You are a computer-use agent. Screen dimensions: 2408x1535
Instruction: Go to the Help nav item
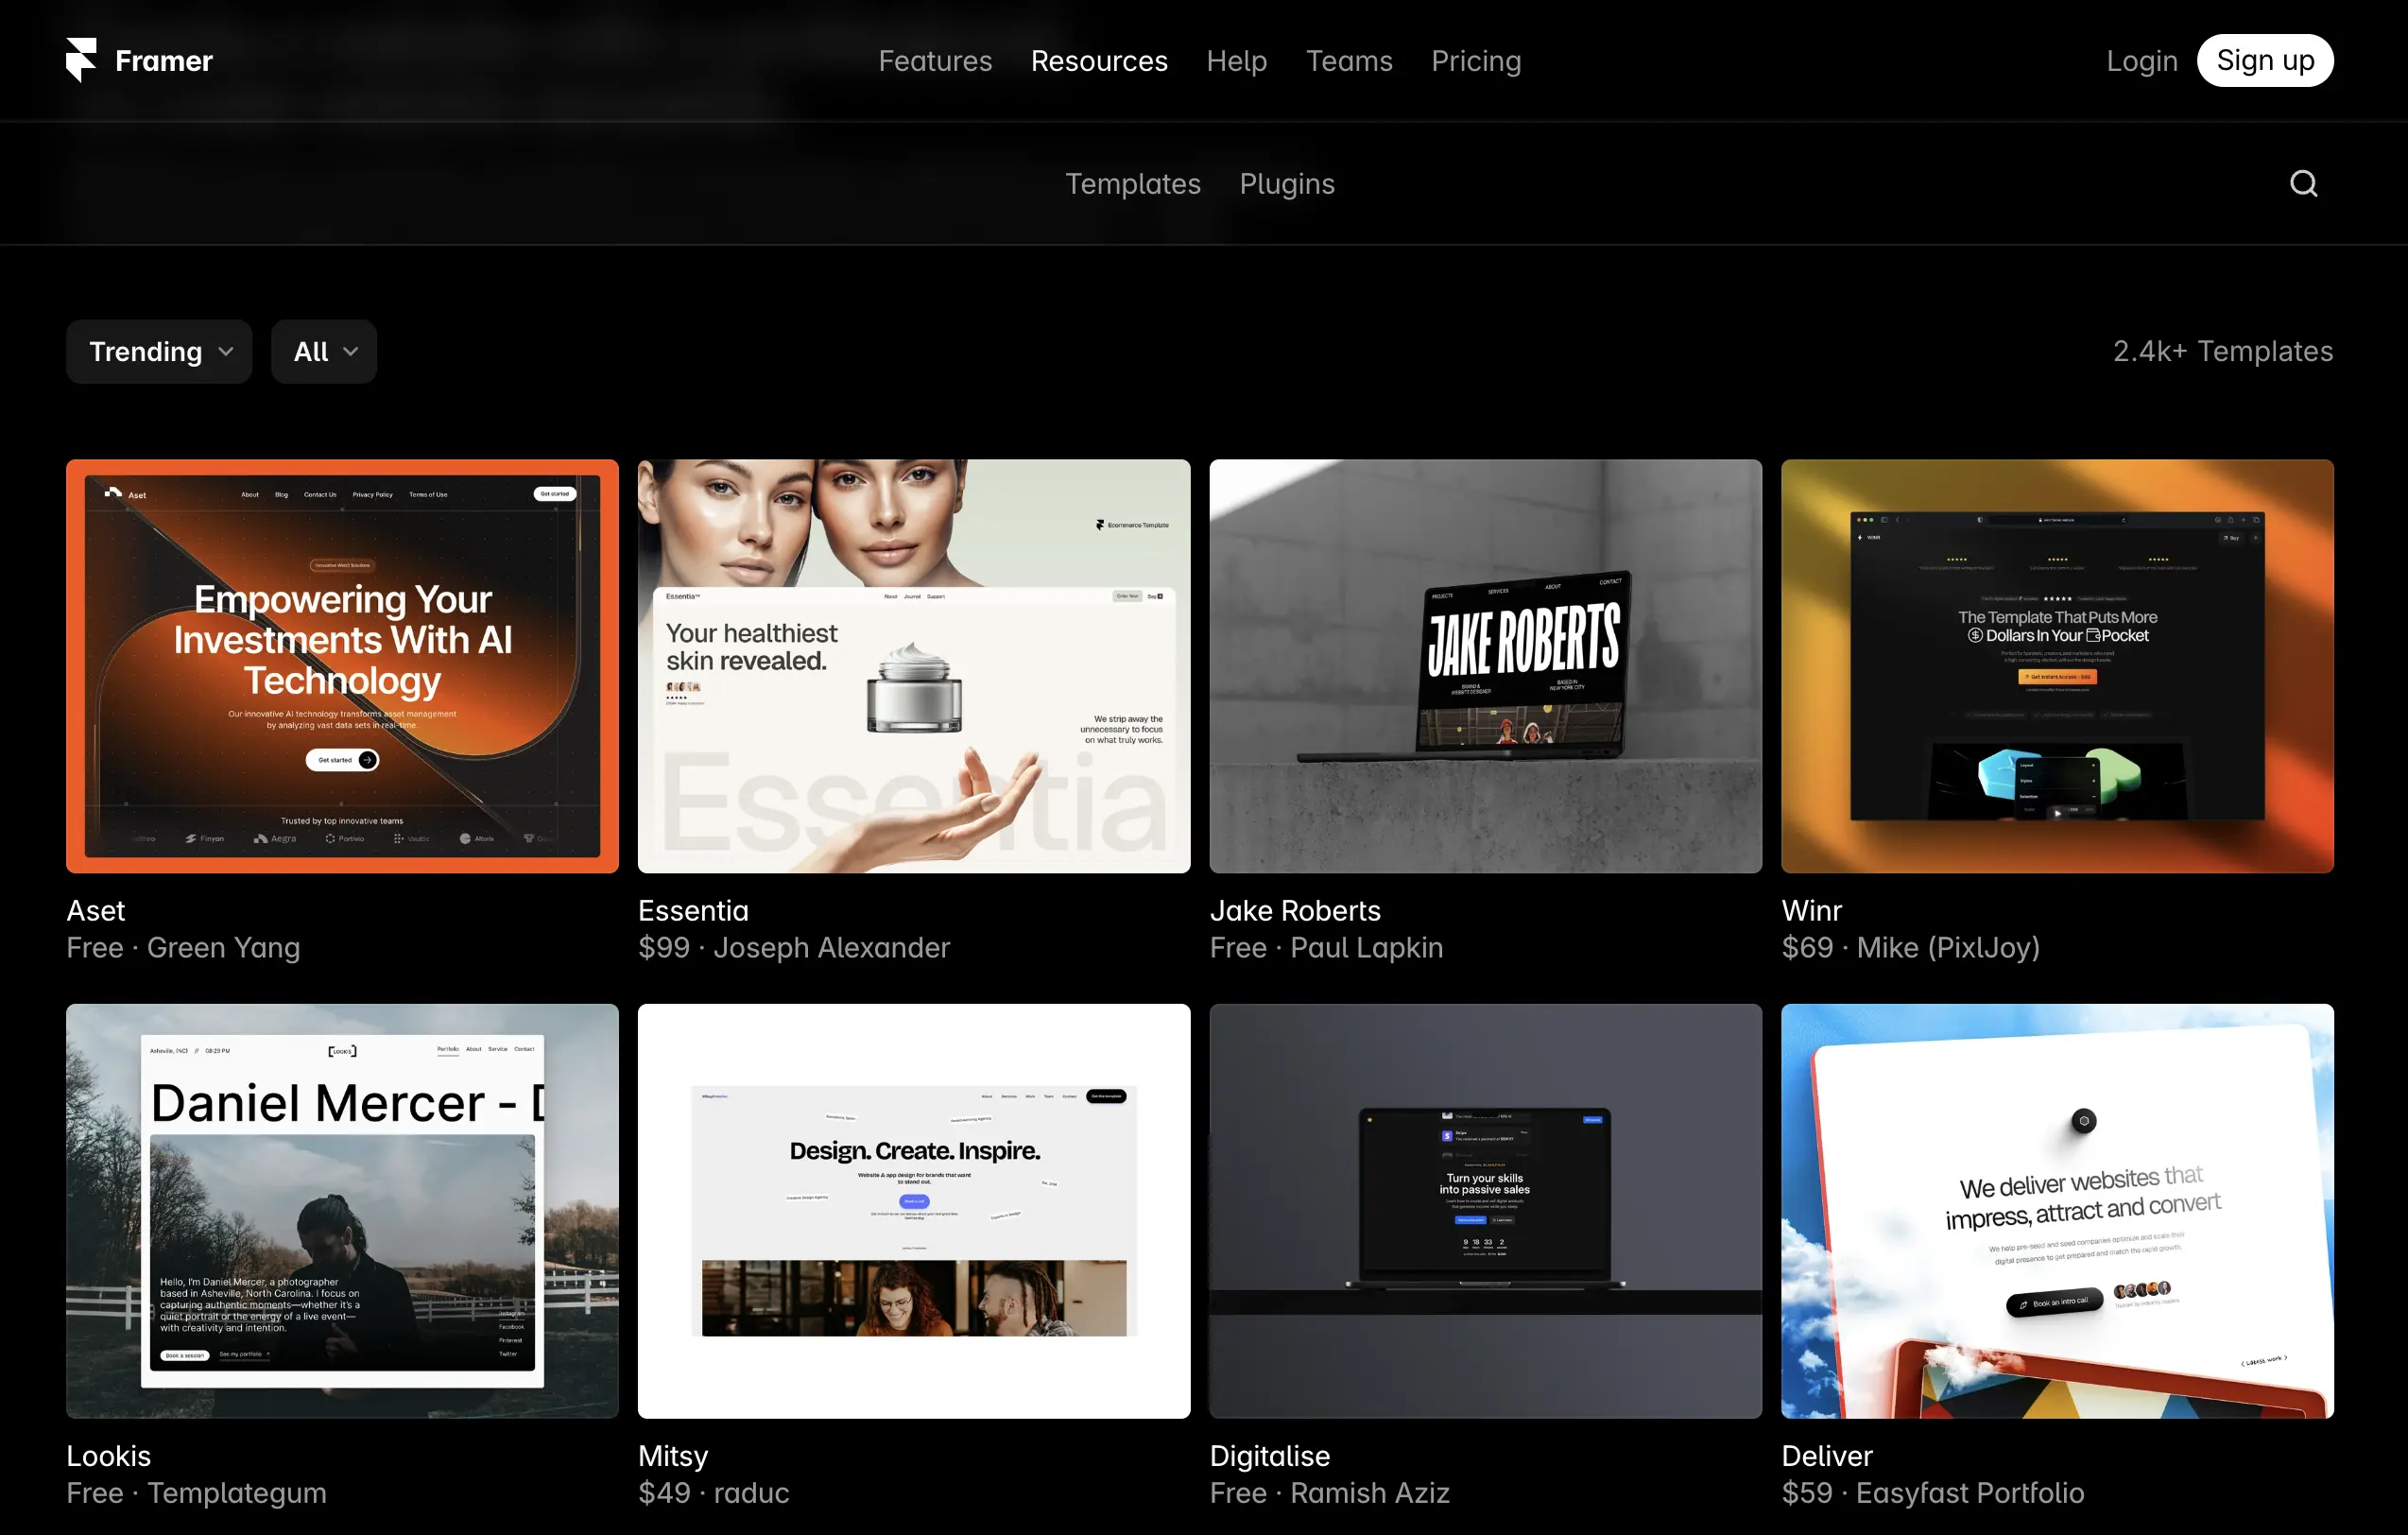coord(1237,61)
